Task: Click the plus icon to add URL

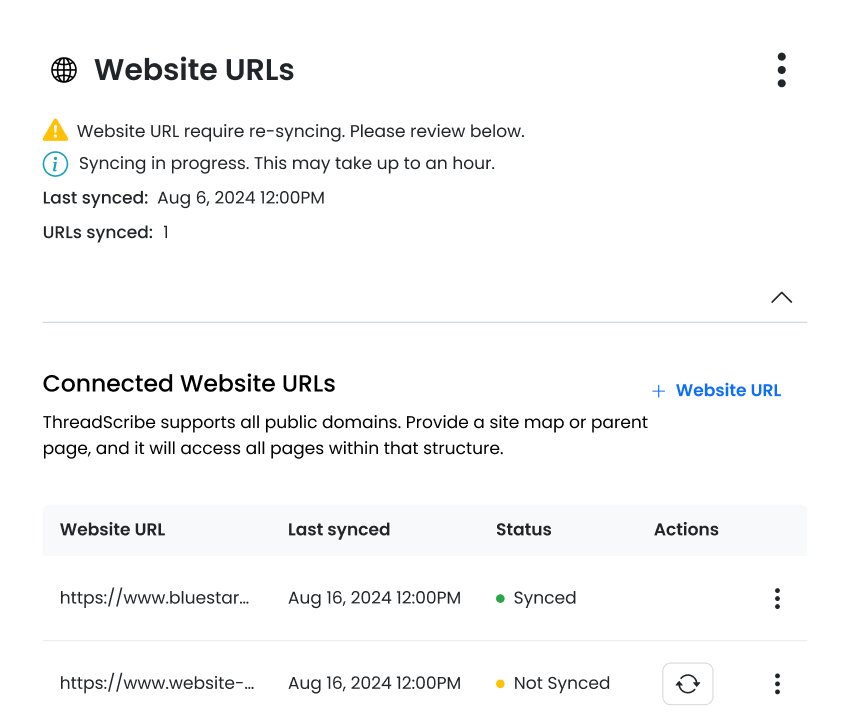Action: pyautogui.click(x=658, y=391)
